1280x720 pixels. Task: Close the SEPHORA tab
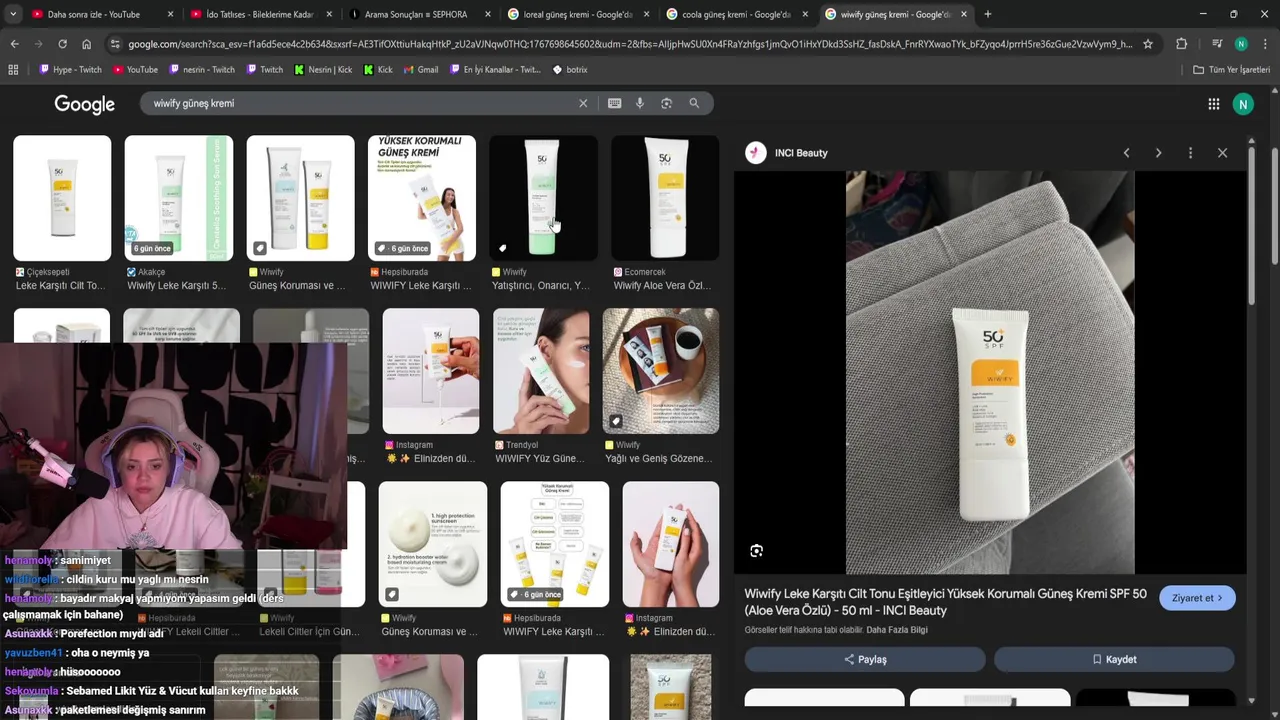coord(487,14)
